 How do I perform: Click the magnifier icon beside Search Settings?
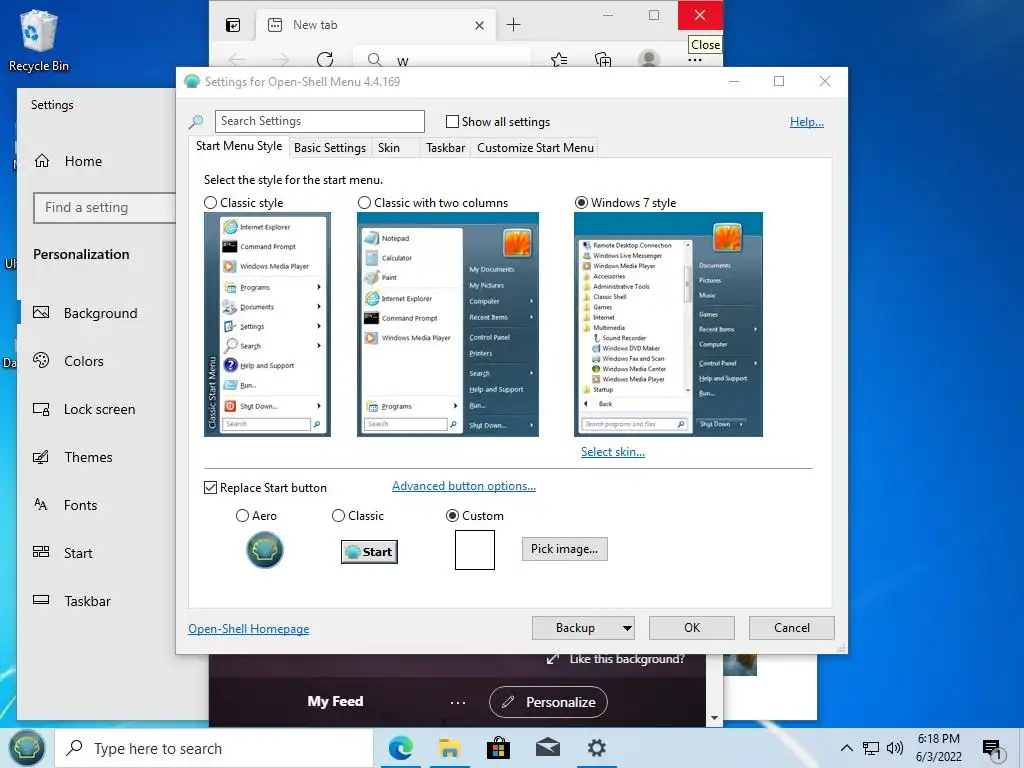pos(196,121)
